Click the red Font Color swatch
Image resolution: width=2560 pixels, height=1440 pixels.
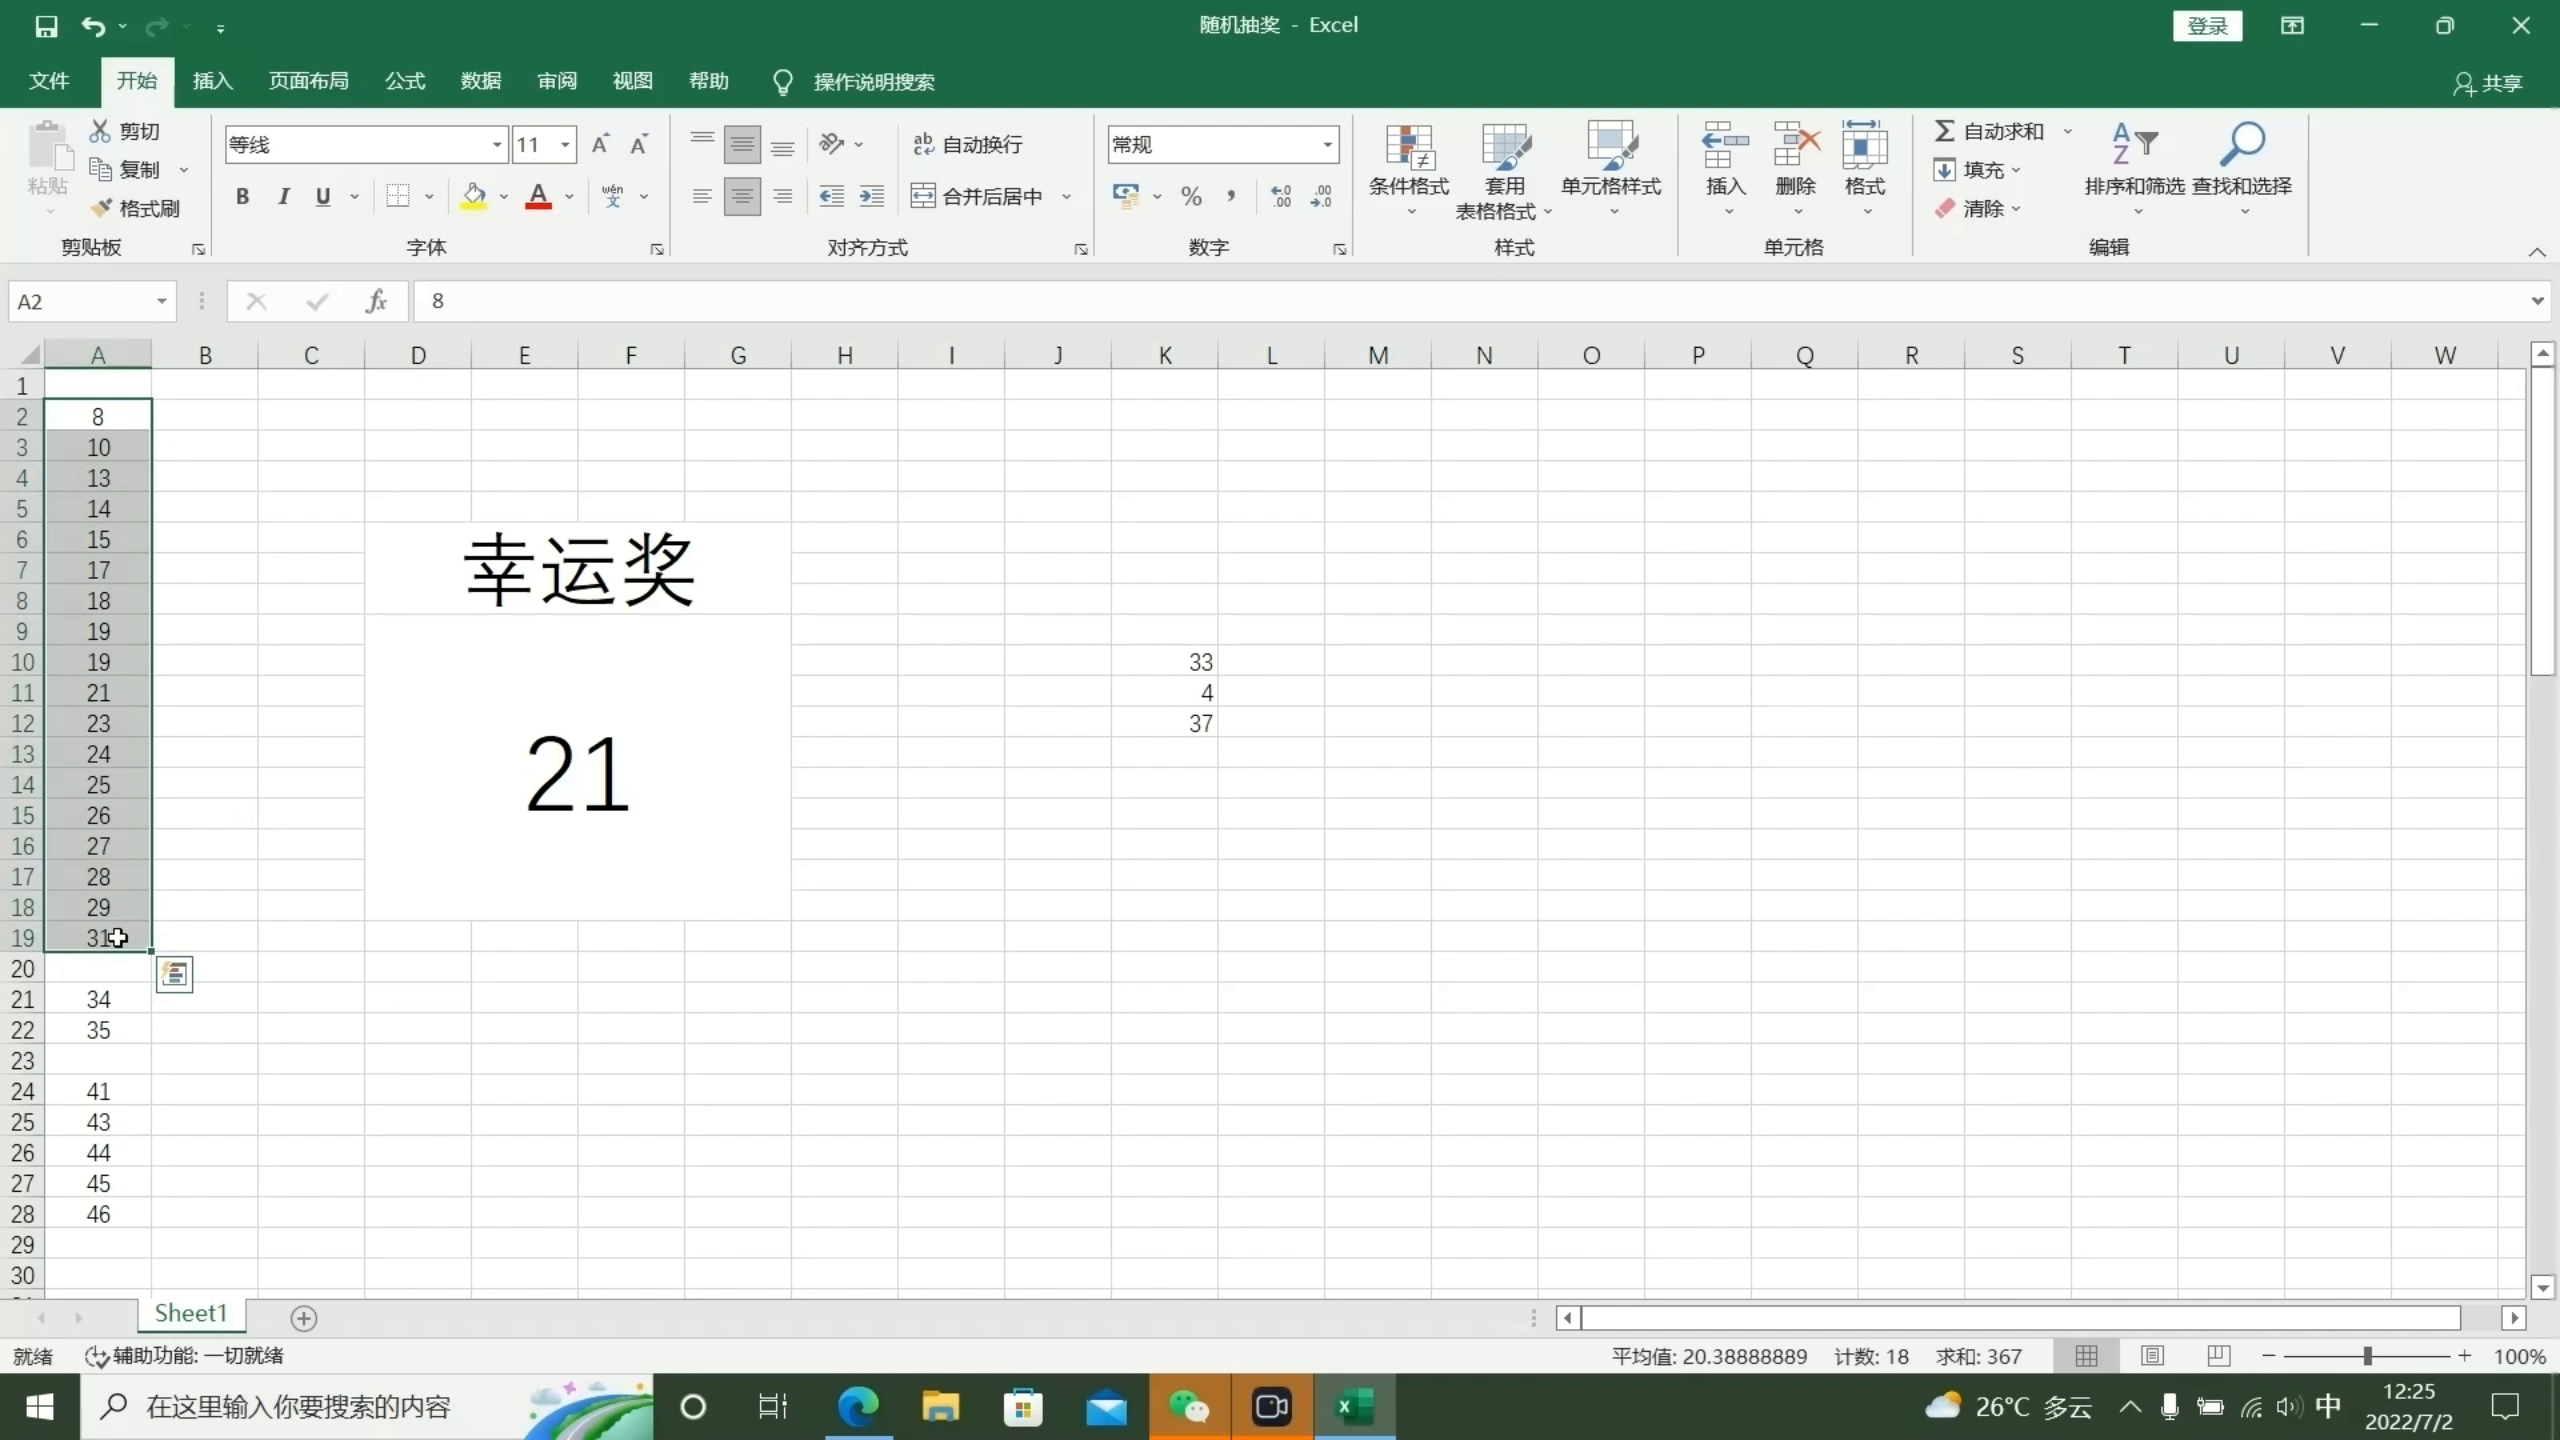point(538,196)
